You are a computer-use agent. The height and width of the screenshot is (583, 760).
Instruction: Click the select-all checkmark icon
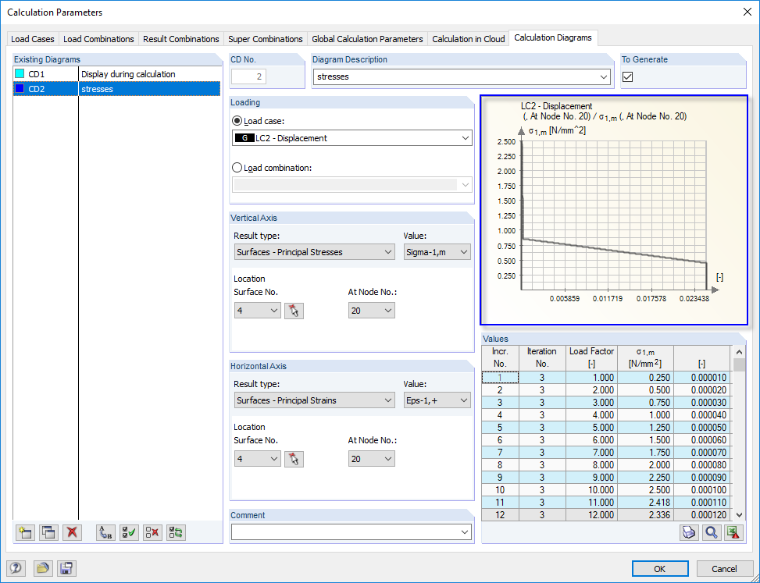tap(129, 533)
